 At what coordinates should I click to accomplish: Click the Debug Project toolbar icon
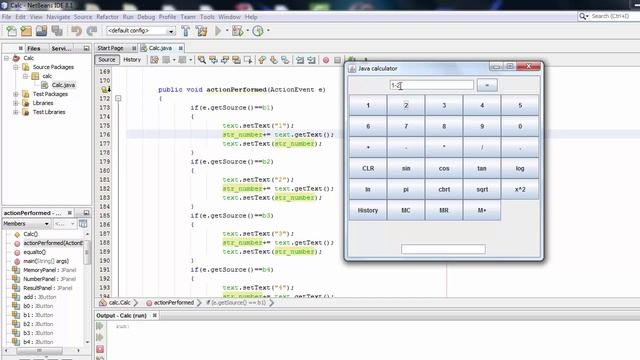237,31
